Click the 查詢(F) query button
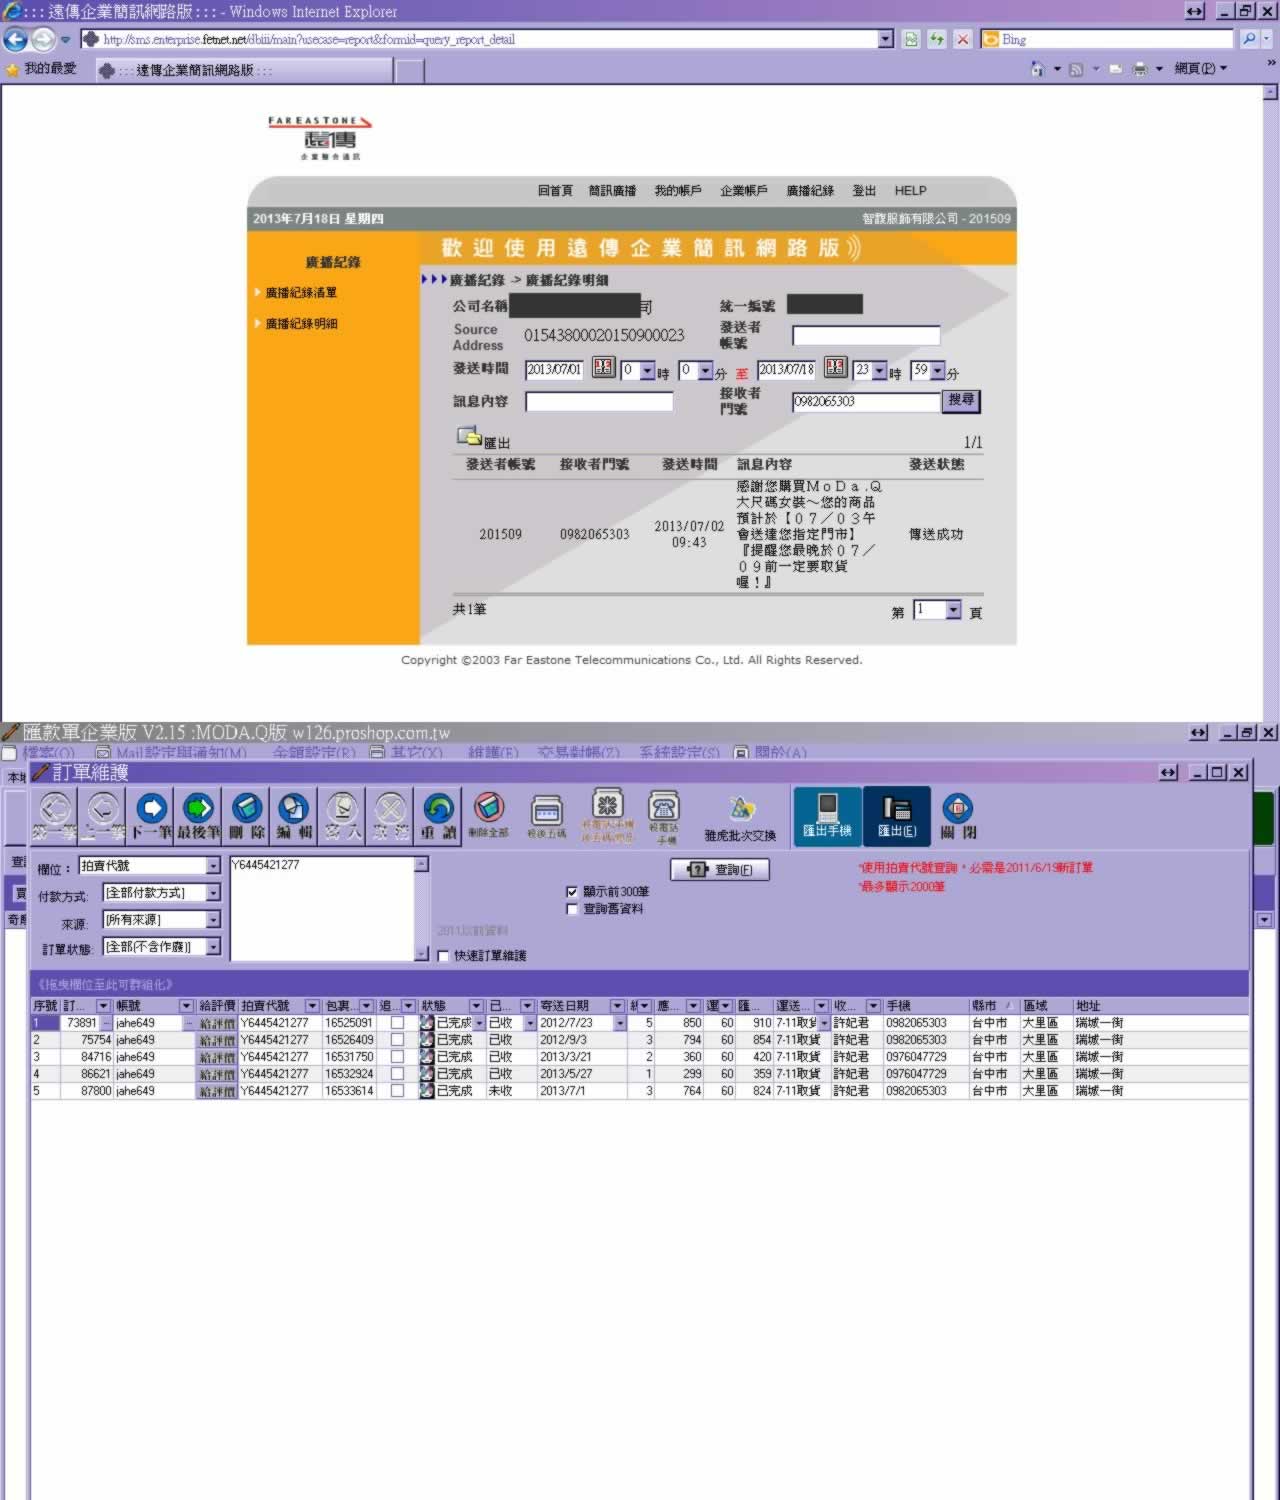 720,870
